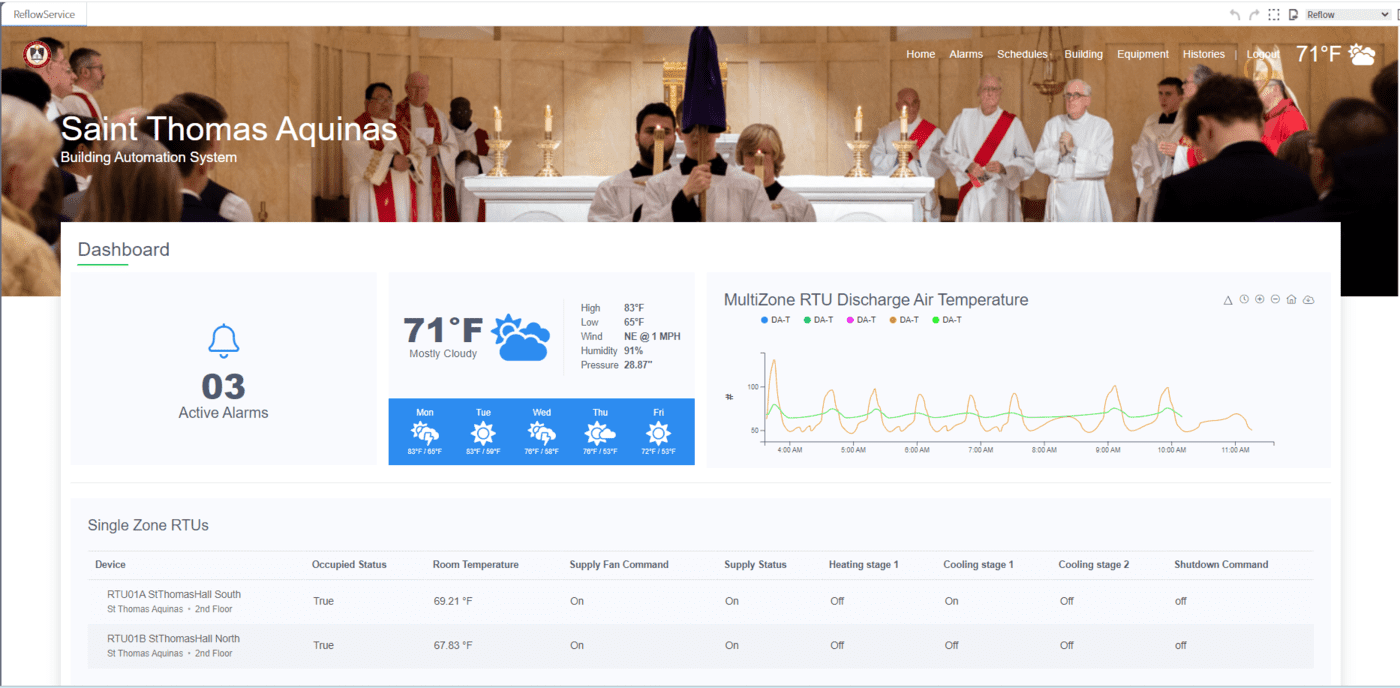Viewport: 1400px width, 688px height.
Task: Click the Wednesday thunderstorm forecast icon
Action: (x=541, y=433)
